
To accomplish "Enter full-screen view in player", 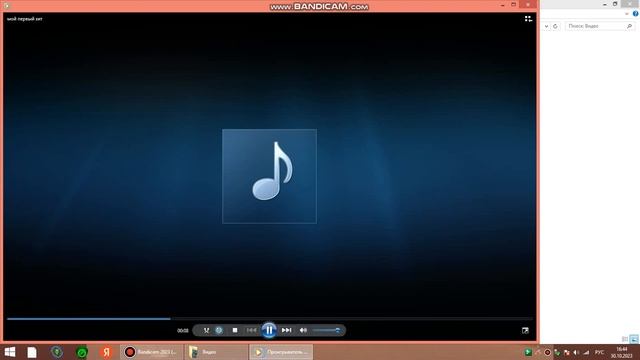I will pyautogui.click(x=525, y=330).
